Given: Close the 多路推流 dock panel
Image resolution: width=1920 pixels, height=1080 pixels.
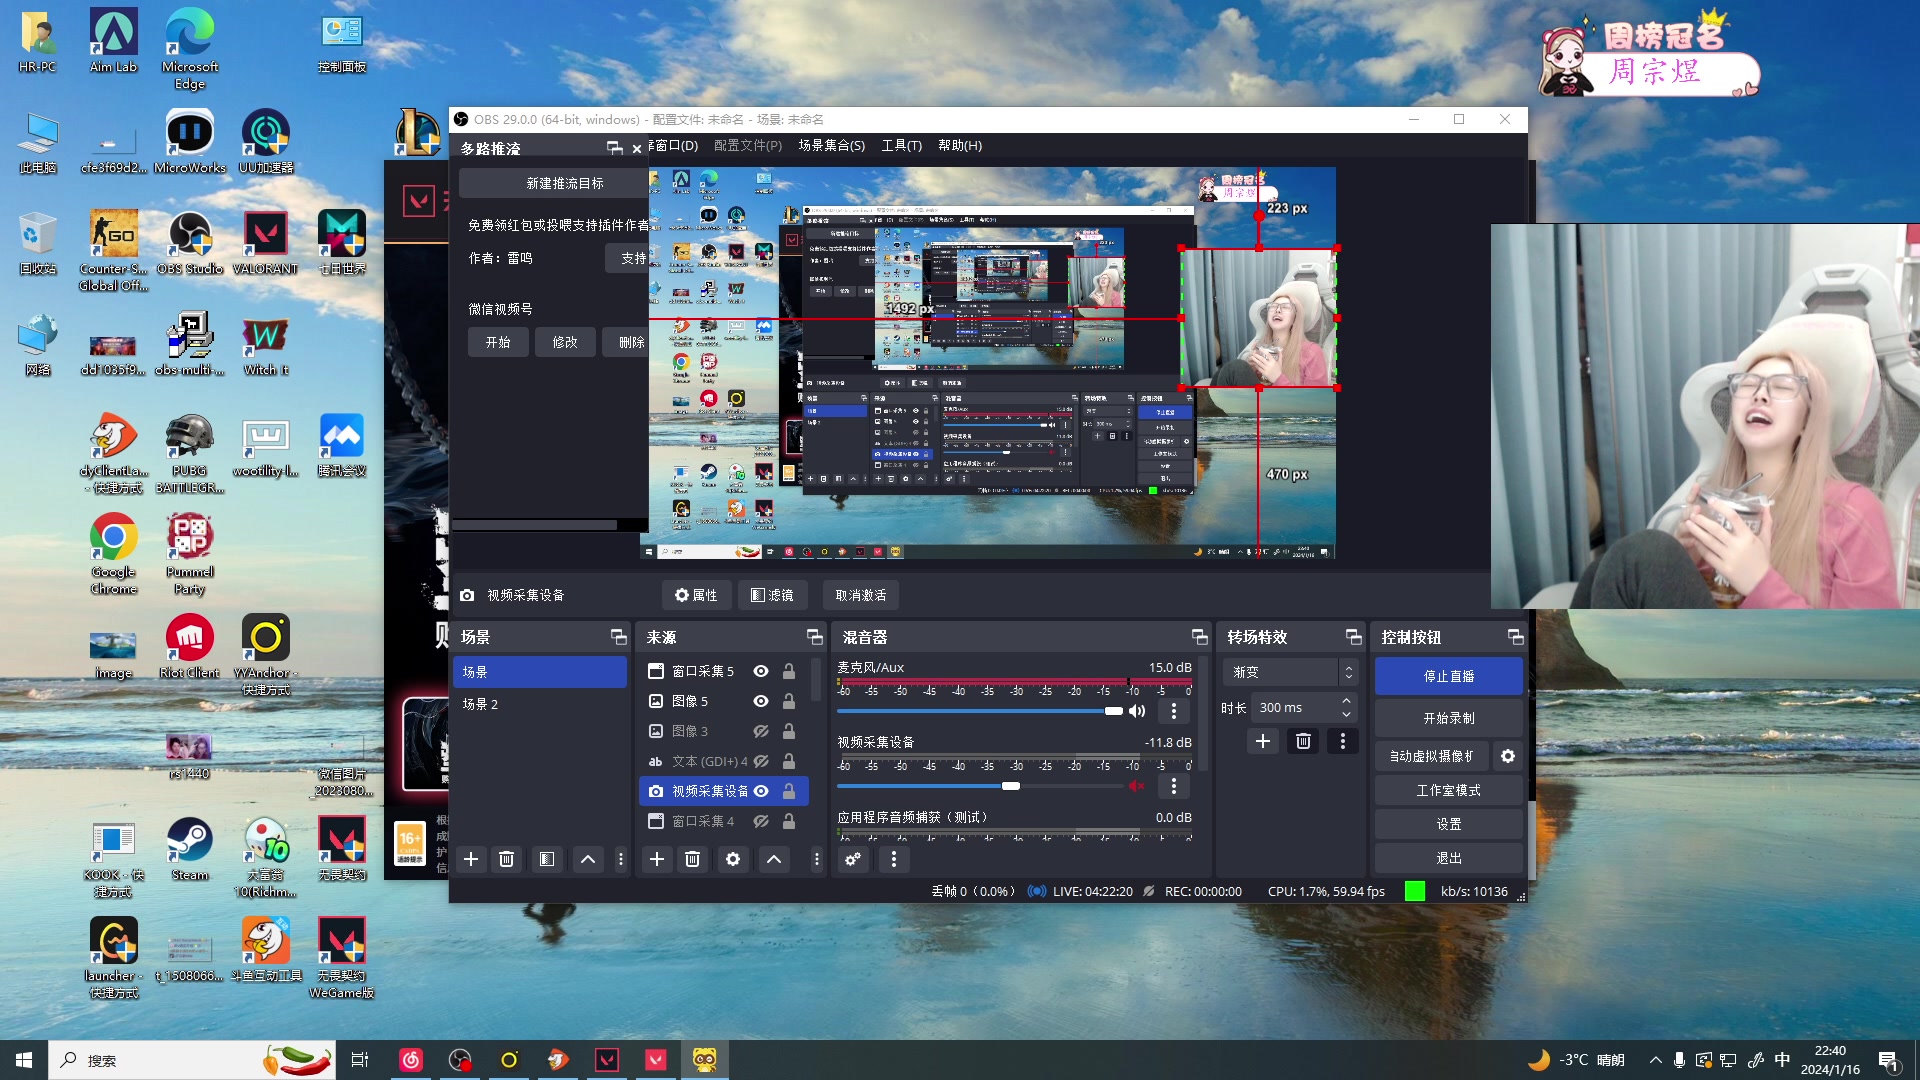Looking at the screenshot, I should (637, 148).
